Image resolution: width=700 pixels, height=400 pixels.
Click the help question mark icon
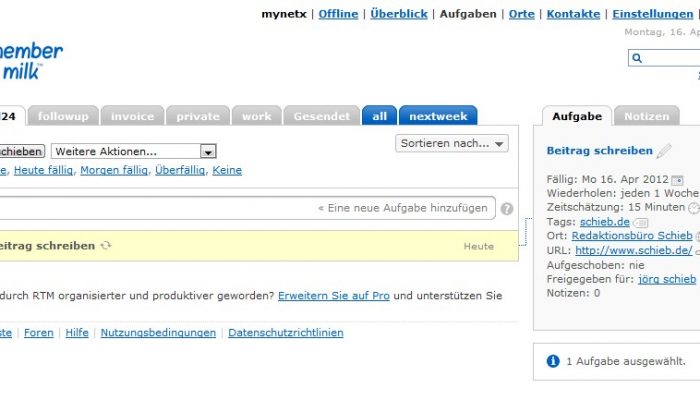(507, 208)
